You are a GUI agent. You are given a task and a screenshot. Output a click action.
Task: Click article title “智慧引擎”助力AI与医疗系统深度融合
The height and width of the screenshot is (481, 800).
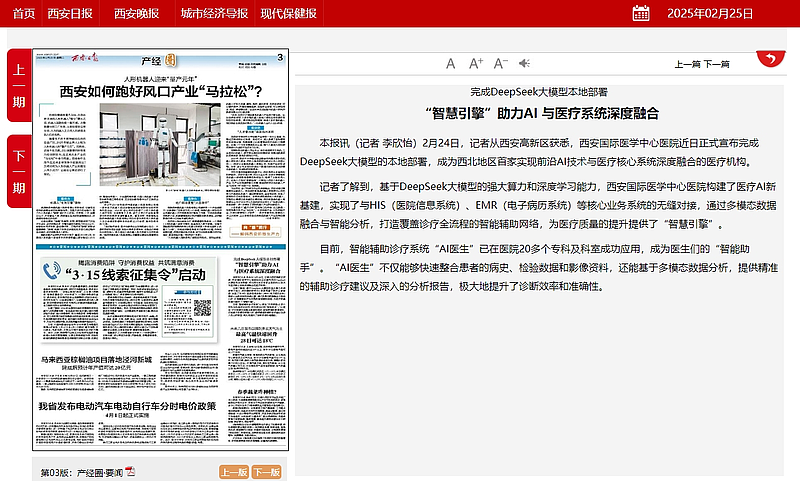(x=541, y=113)
